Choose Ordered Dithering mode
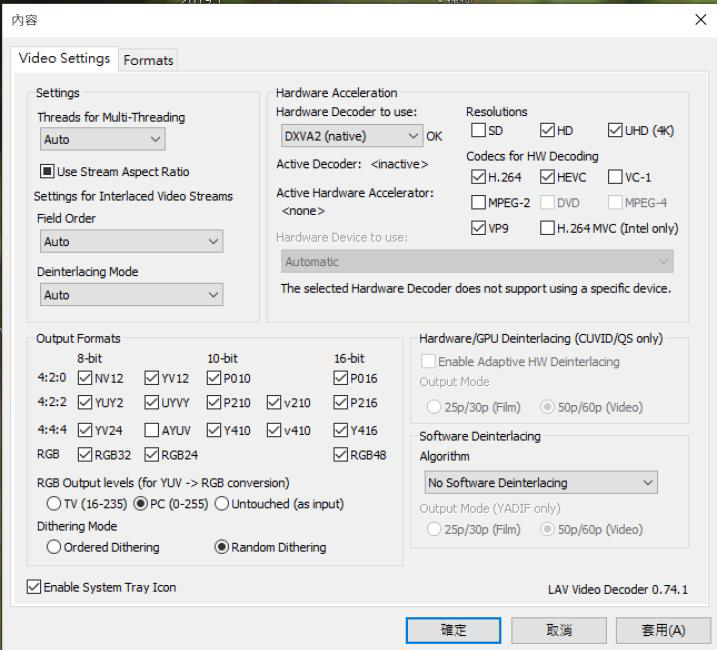Screen dimensions: 717x650 click(x=54, y=547)
